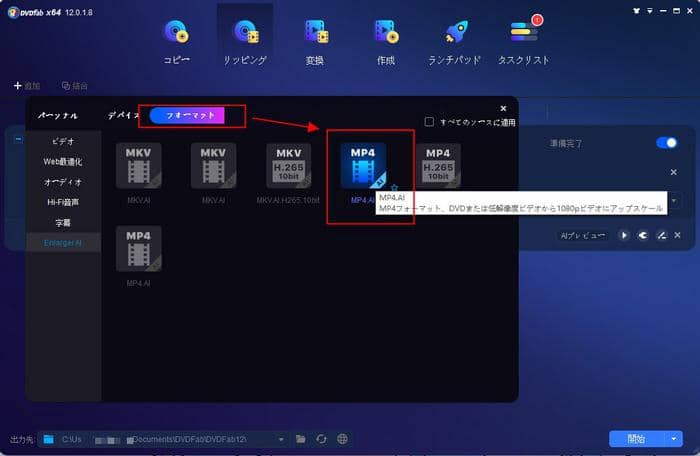Switch to the デバイス tab
700x456 pixels.
click(x=122, y=115)
